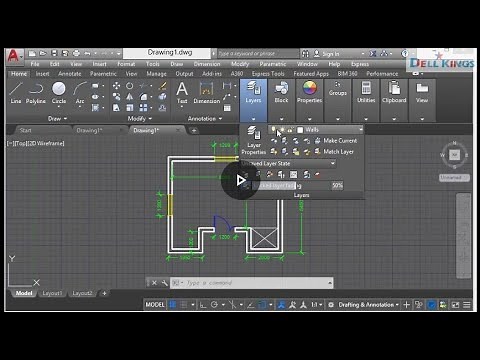Image resolution: width=480 pixels, height=360 pixels.
Task: Click the workspace gear icon in status bar
Action: point(331,305)
